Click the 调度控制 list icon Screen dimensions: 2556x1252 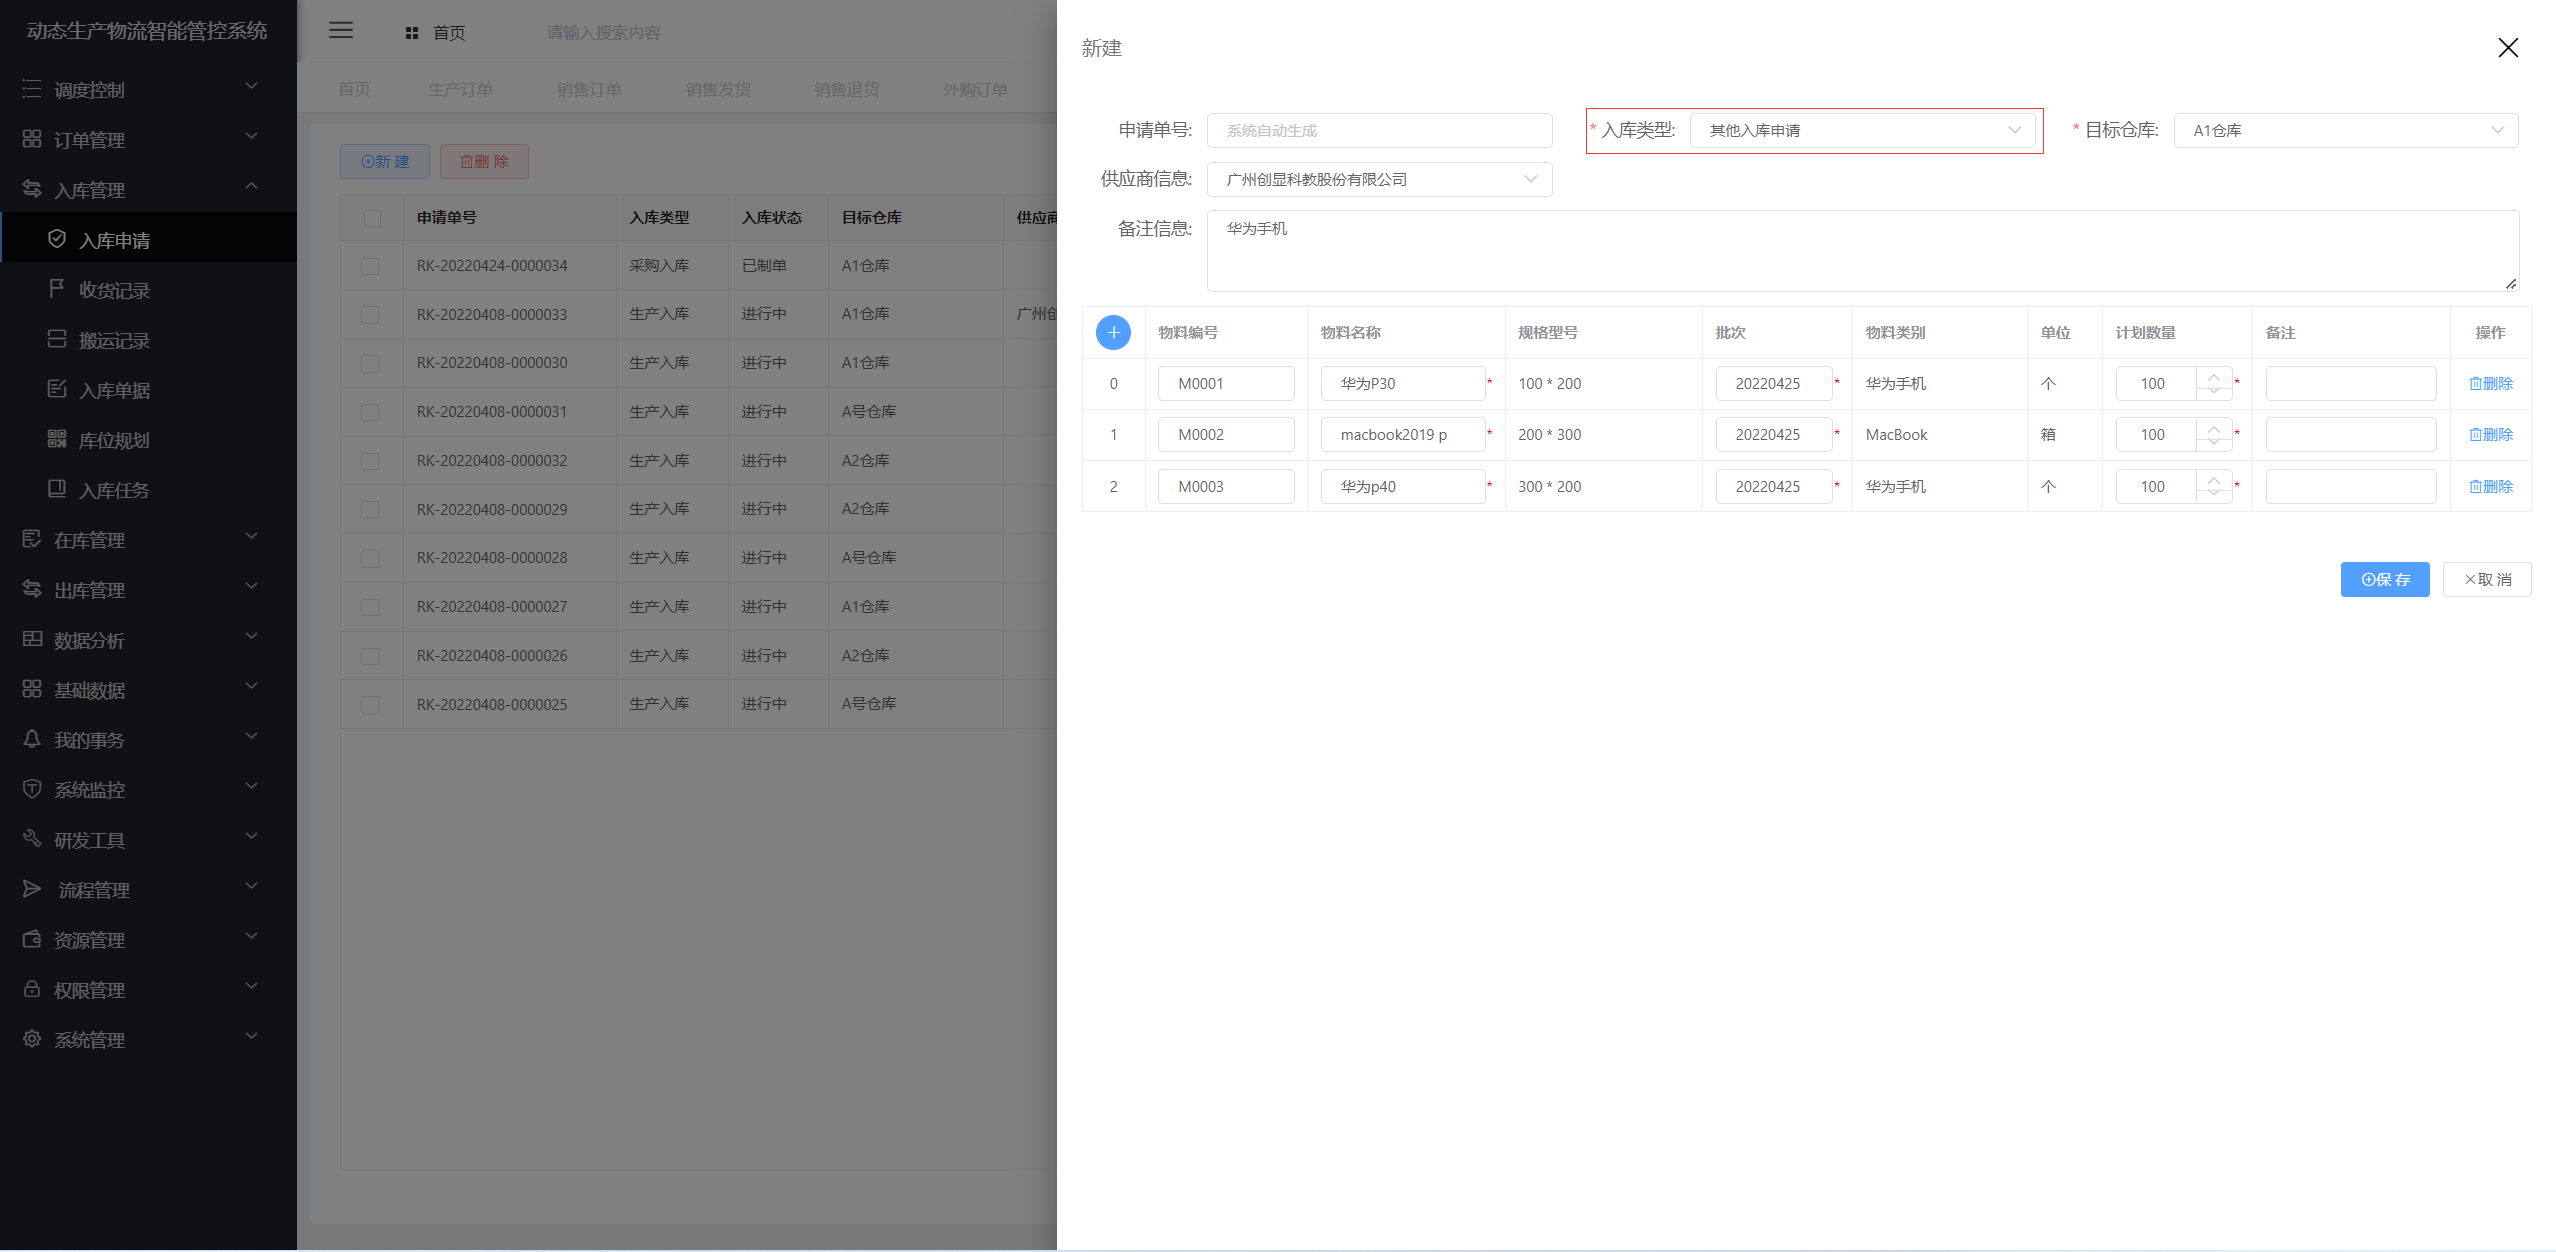[x=32, y=89]
